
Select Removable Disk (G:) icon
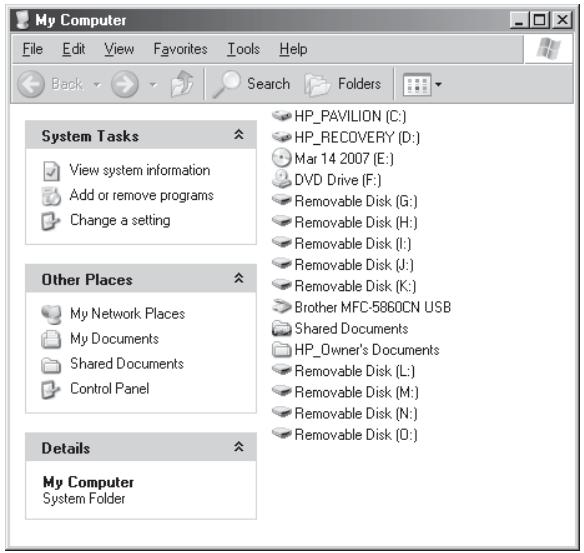282,200
